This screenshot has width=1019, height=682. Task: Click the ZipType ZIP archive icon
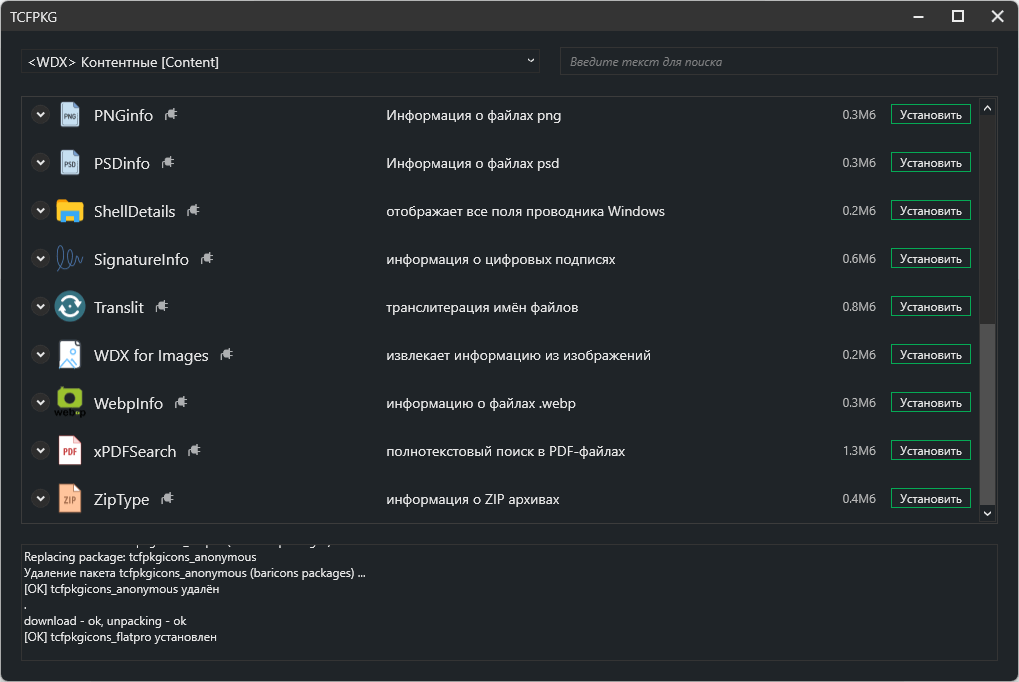click(x=69, y=499)
